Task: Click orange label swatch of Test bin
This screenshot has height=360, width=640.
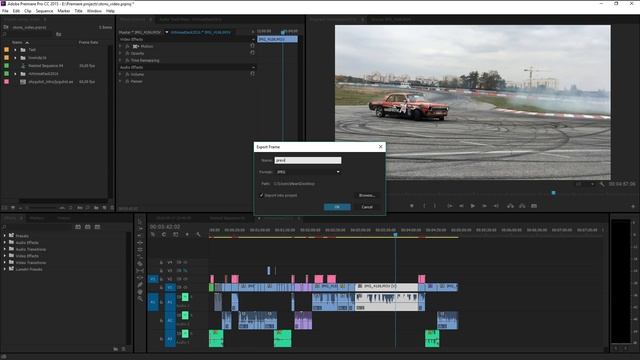Action: point(6,50)
